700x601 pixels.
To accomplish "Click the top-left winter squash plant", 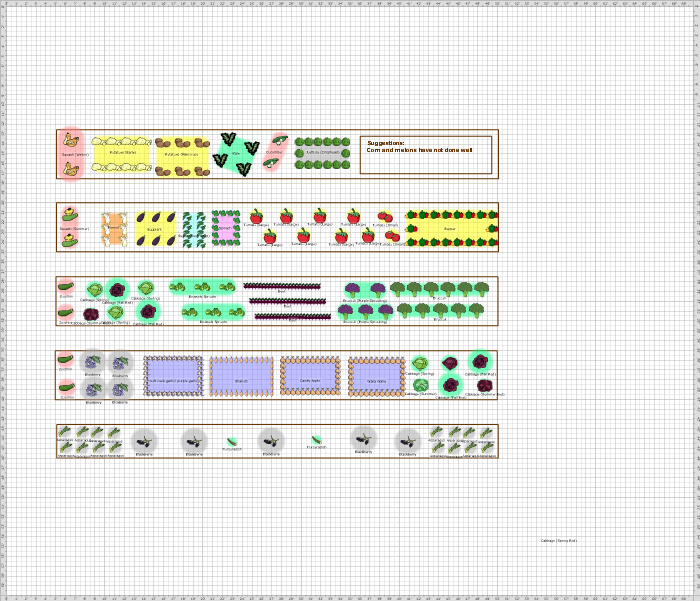I will click(71, 139).
